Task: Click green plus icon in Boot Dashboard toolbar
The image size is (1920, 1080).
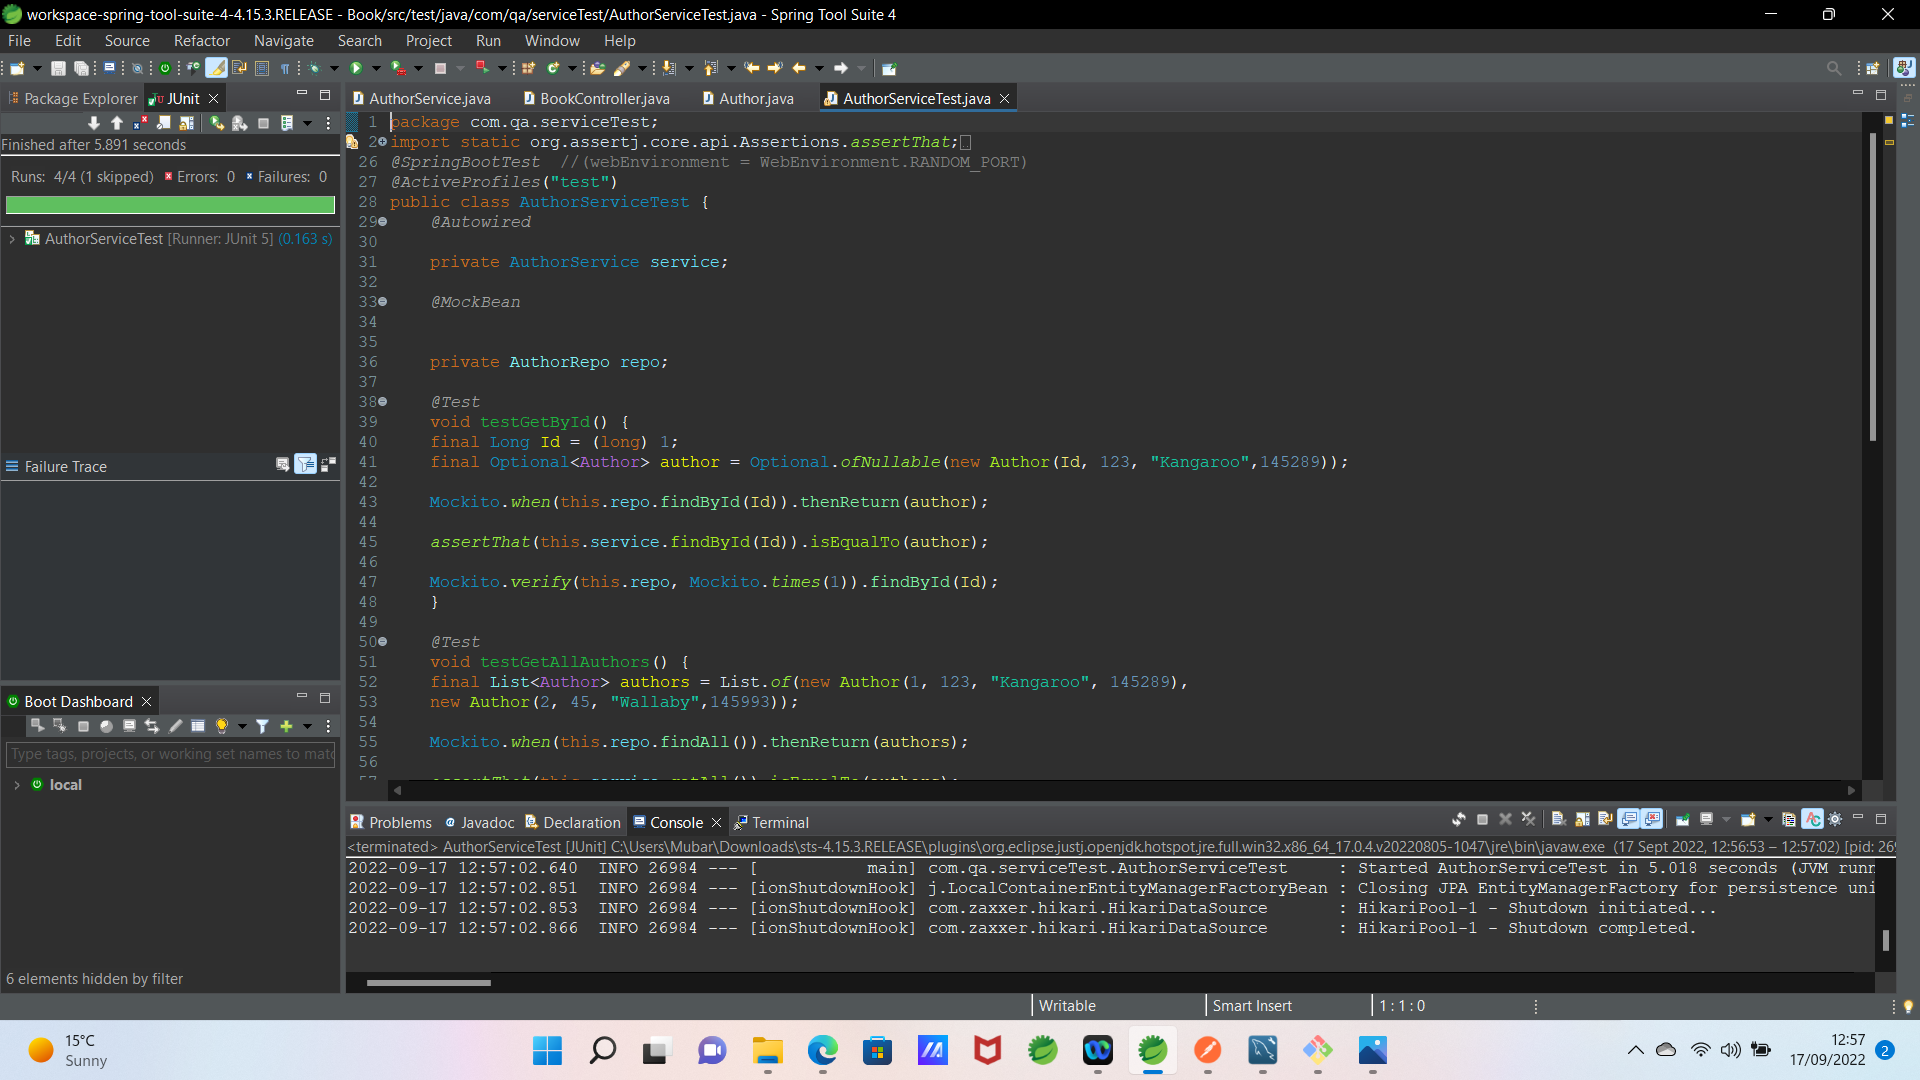Action: pos(286,726)
